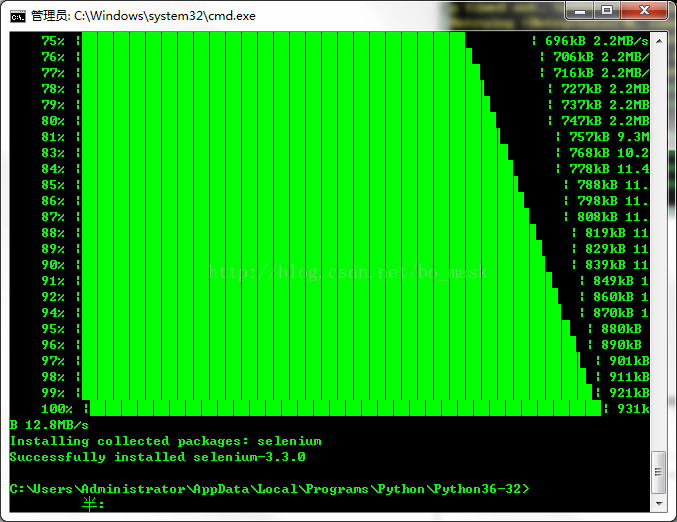677x522 pixels.
Task: Maximize the cmd.exe window
Action: 607,11
